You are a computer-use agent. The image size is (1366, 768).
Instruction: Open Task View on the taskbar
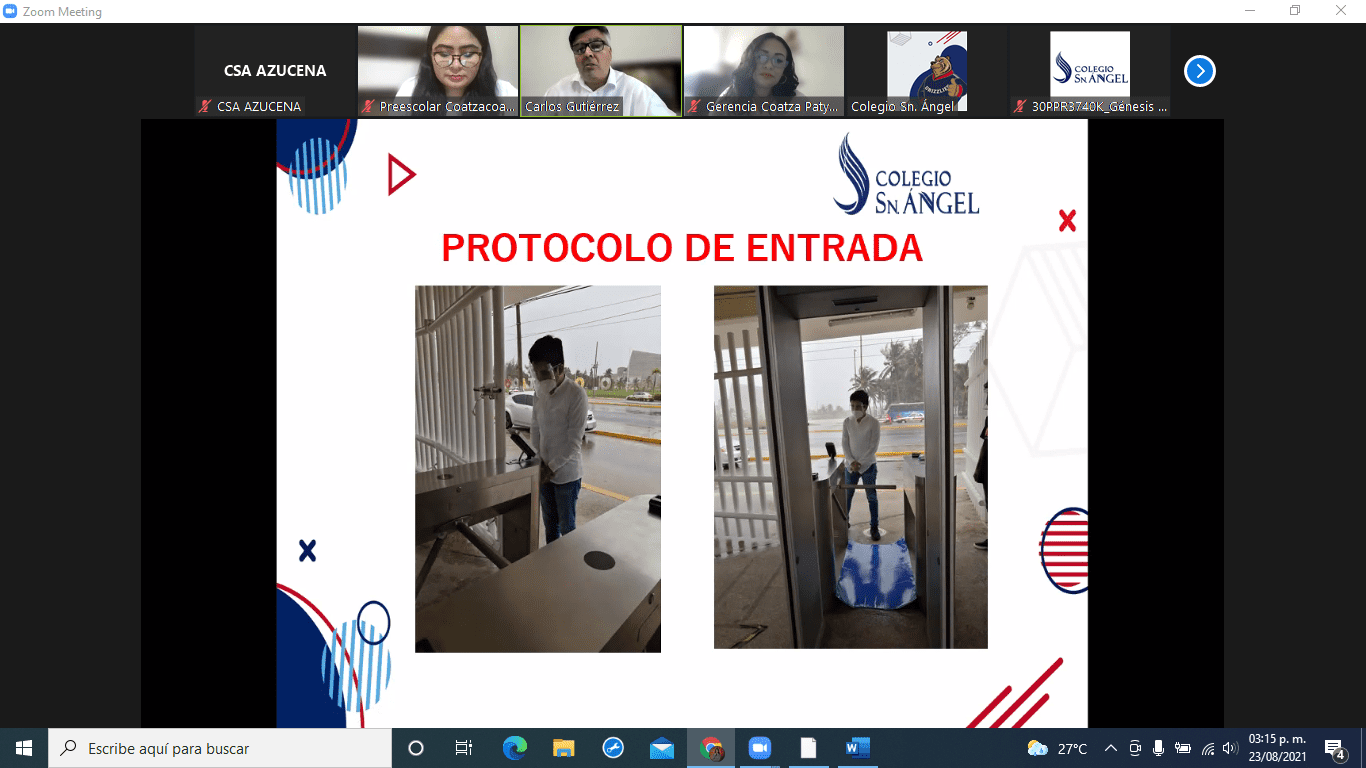tap(464, 748)
